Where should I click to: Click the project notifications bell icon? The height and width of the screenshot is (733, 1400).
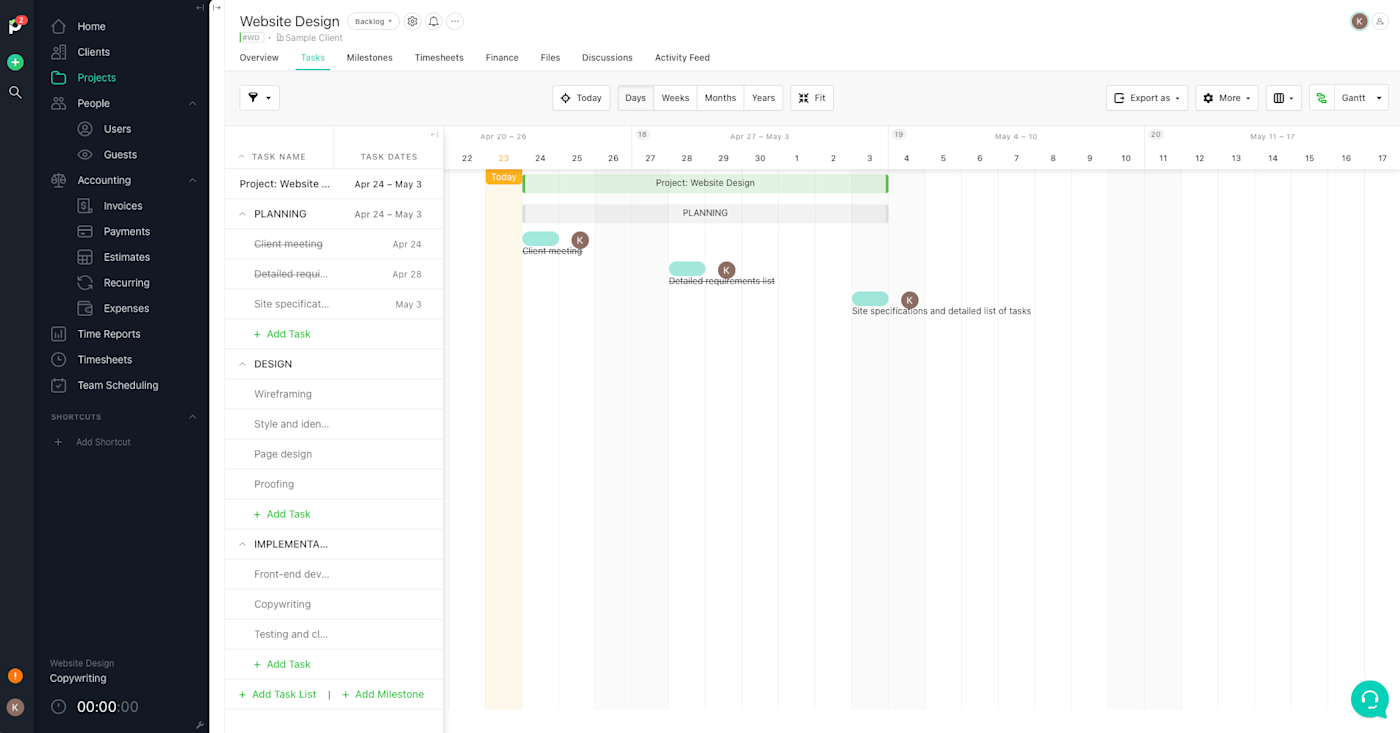[433, 21]
